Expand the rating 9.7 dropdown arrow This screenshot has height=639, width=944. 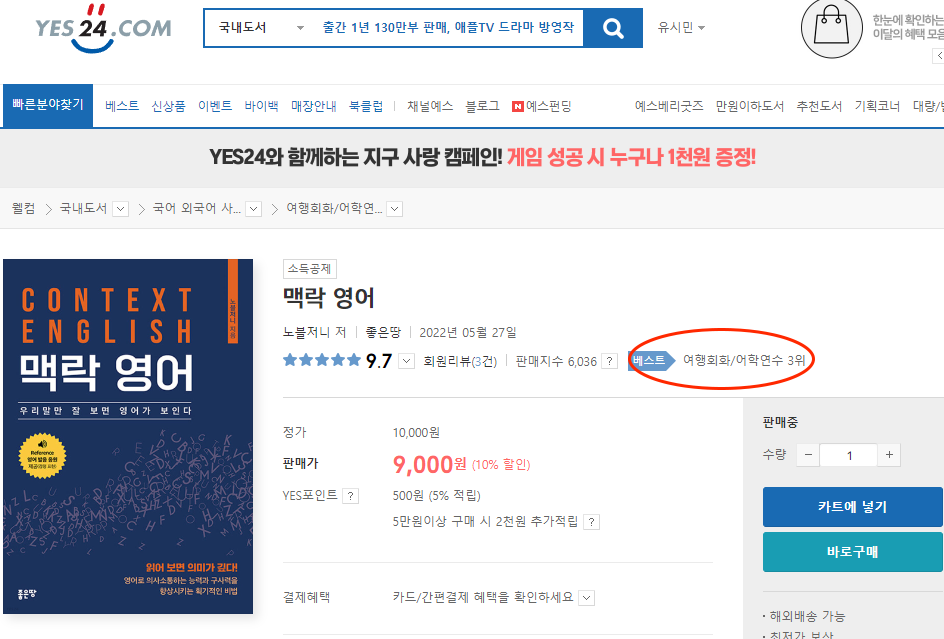tap(407, 361)
